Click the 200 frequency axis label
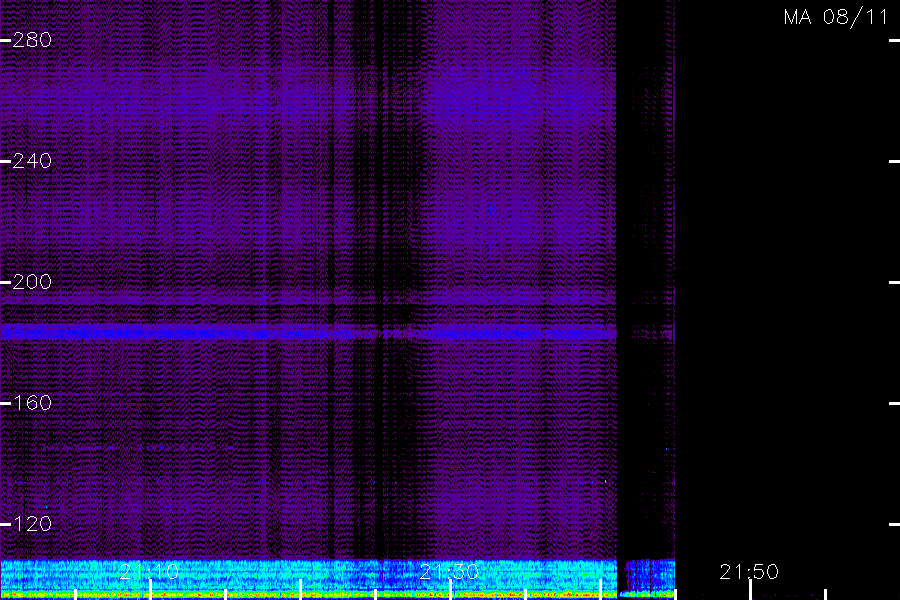The image size is (900, 600). (32, 282)
